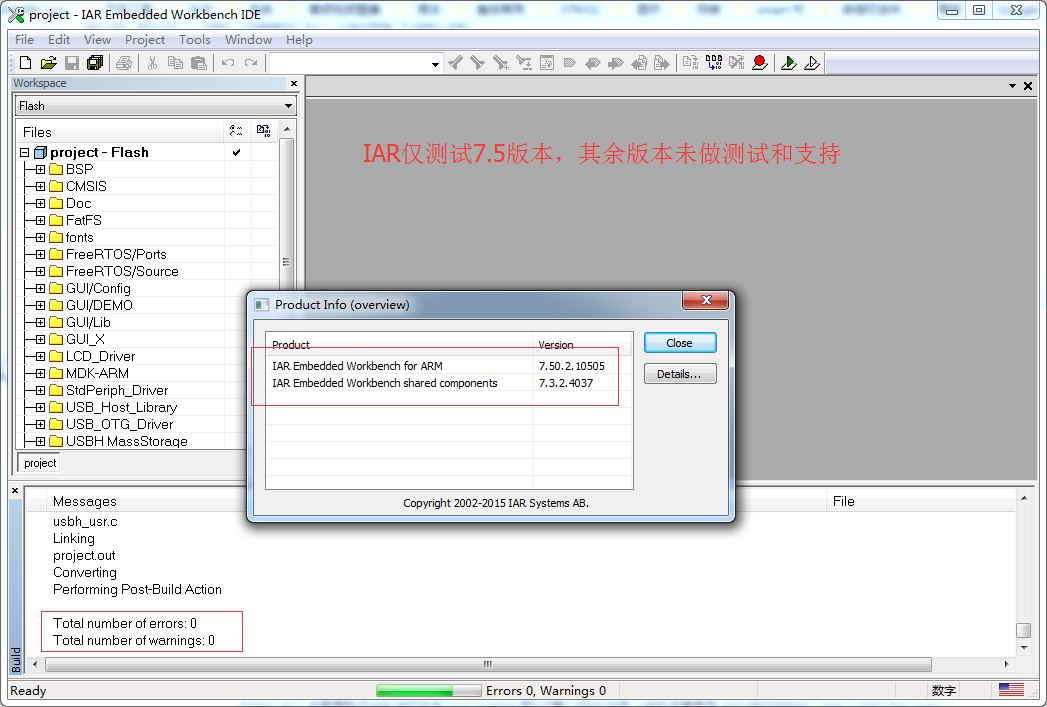Open the Edit menu
The height and width of the screenshot is (707, 1047).
59,39
